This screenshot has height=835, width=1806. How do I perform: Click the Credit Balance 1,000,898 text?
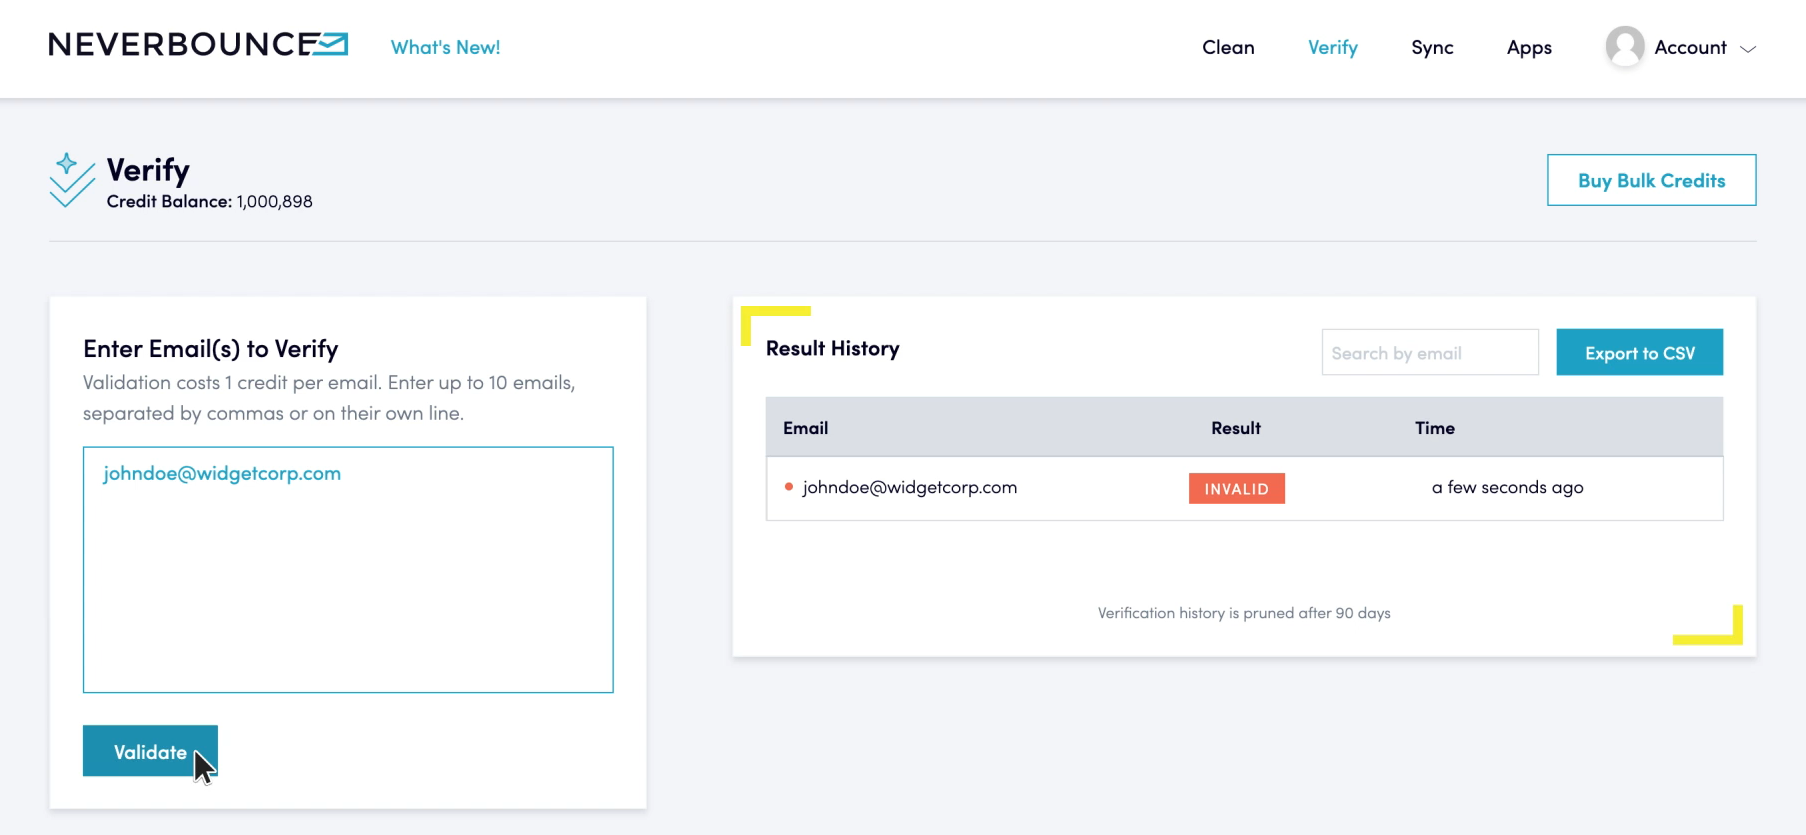[209, 201]
